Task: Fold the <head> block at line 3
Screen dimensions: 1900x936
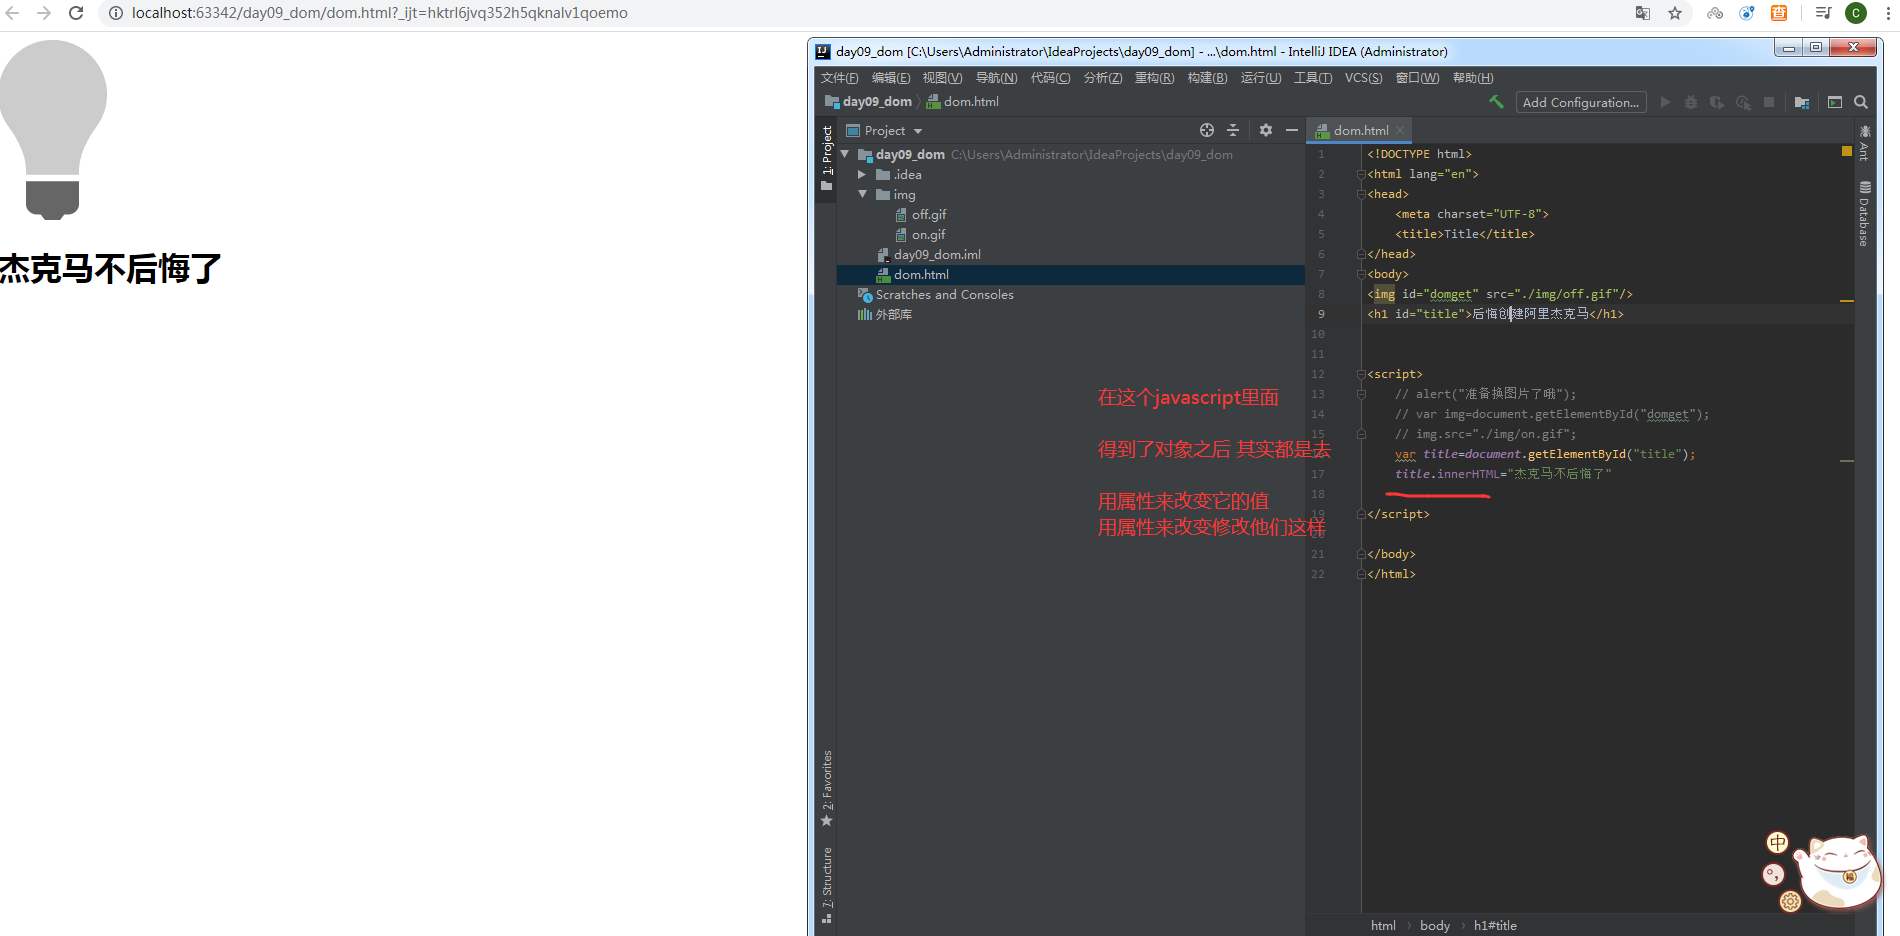Action: point(1361,194)
